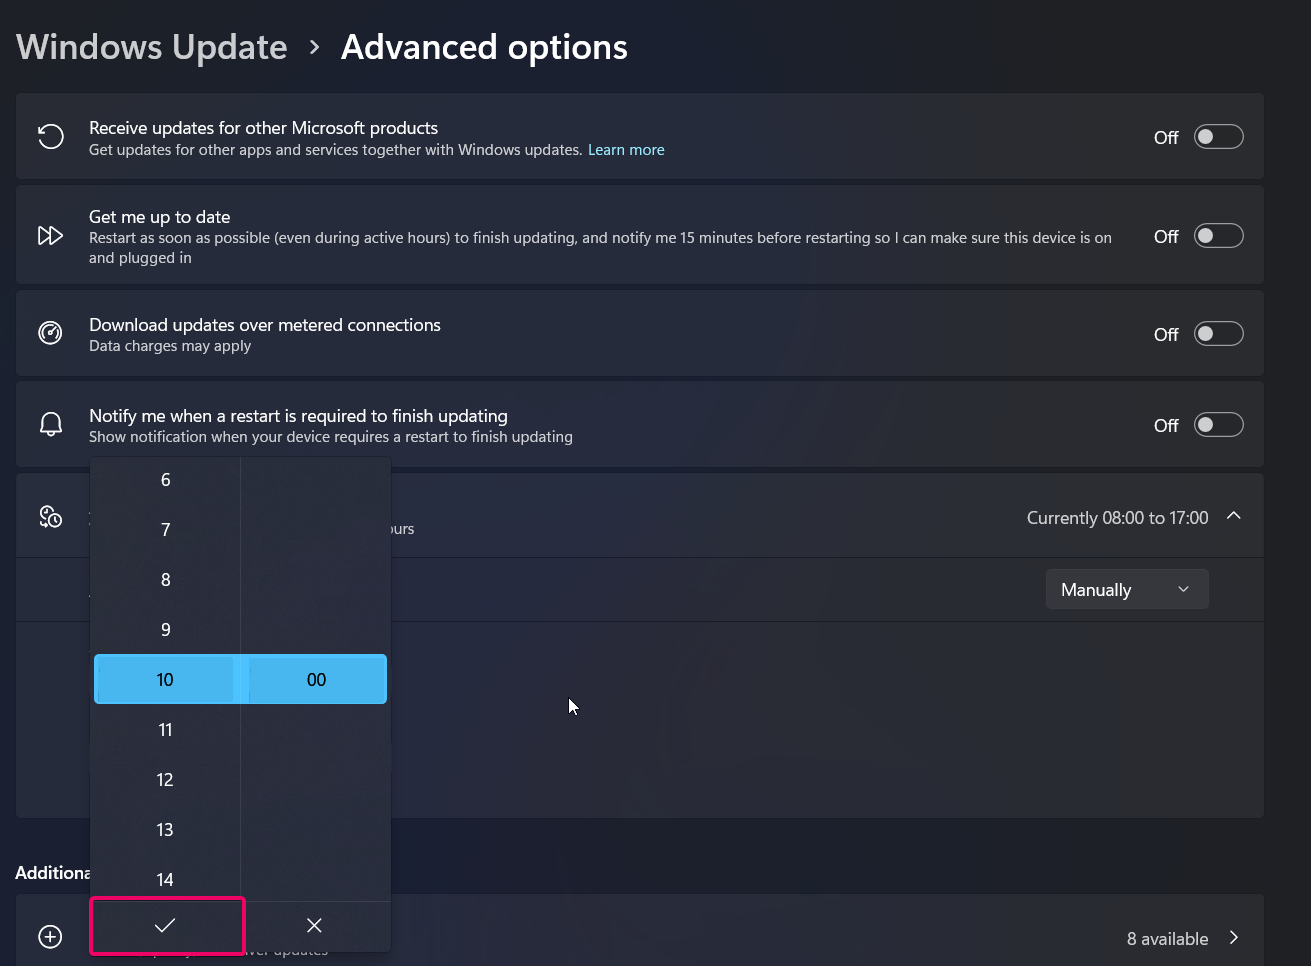Click the refresh icon beside Receive updates
The width and height of the screenshot is (1311, 966).
pos(50,137)
